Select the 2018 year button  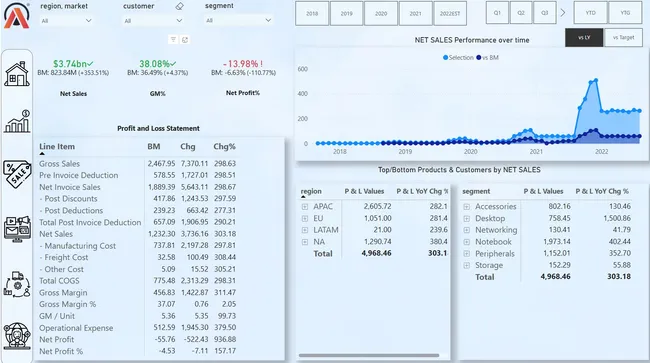(312, 13)
